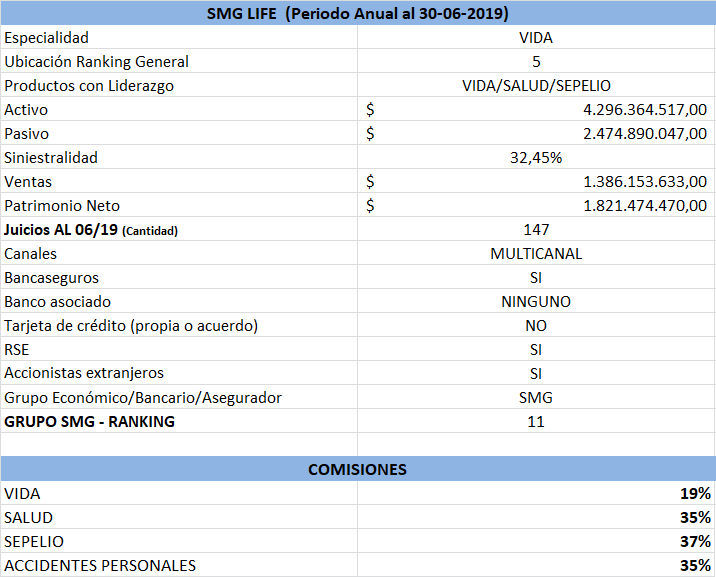Click the Pasivo label cell
The image size is (716, 577).
[x=179, y=133]
